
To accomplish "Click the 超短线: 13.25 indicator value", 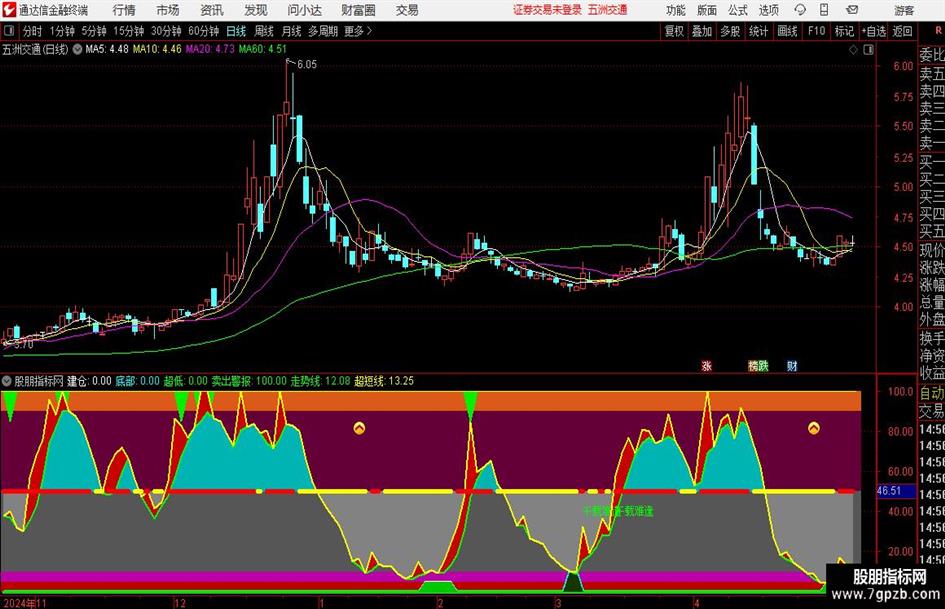I will [x=384, y=381].
